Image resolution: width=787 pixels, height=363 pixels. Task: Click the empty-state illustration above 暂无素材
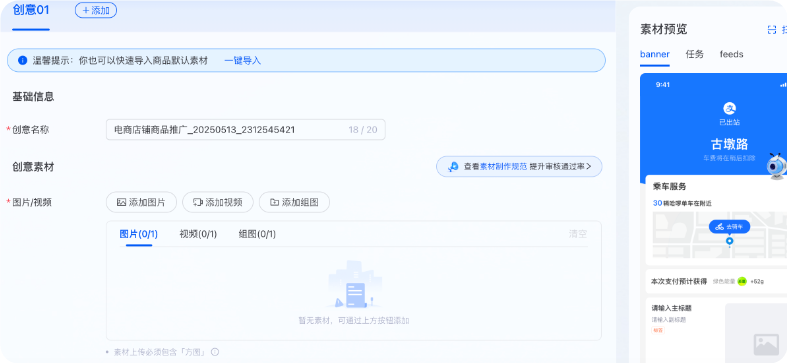(354, 285)
